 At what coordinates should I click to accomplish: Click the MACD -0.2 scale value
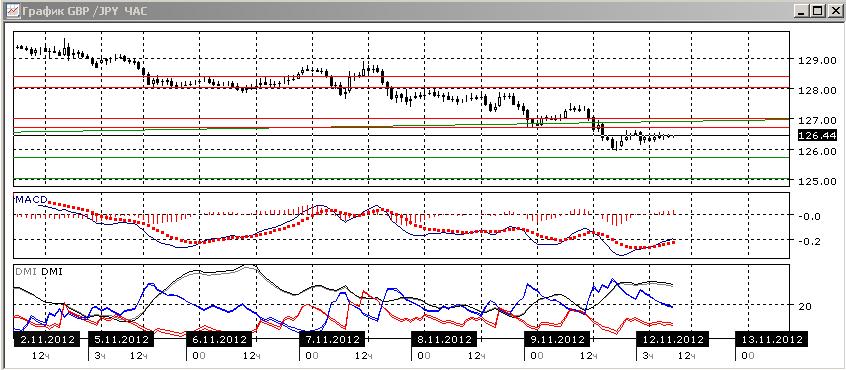click(809, 241)
